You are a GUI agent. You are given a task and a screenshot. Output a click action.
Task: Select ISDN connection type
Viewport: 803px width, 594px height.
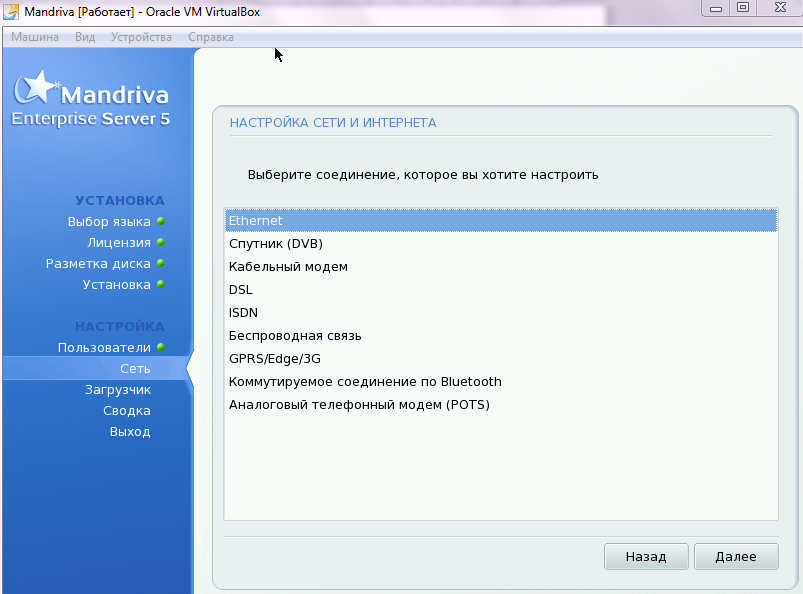pos(501,312)
